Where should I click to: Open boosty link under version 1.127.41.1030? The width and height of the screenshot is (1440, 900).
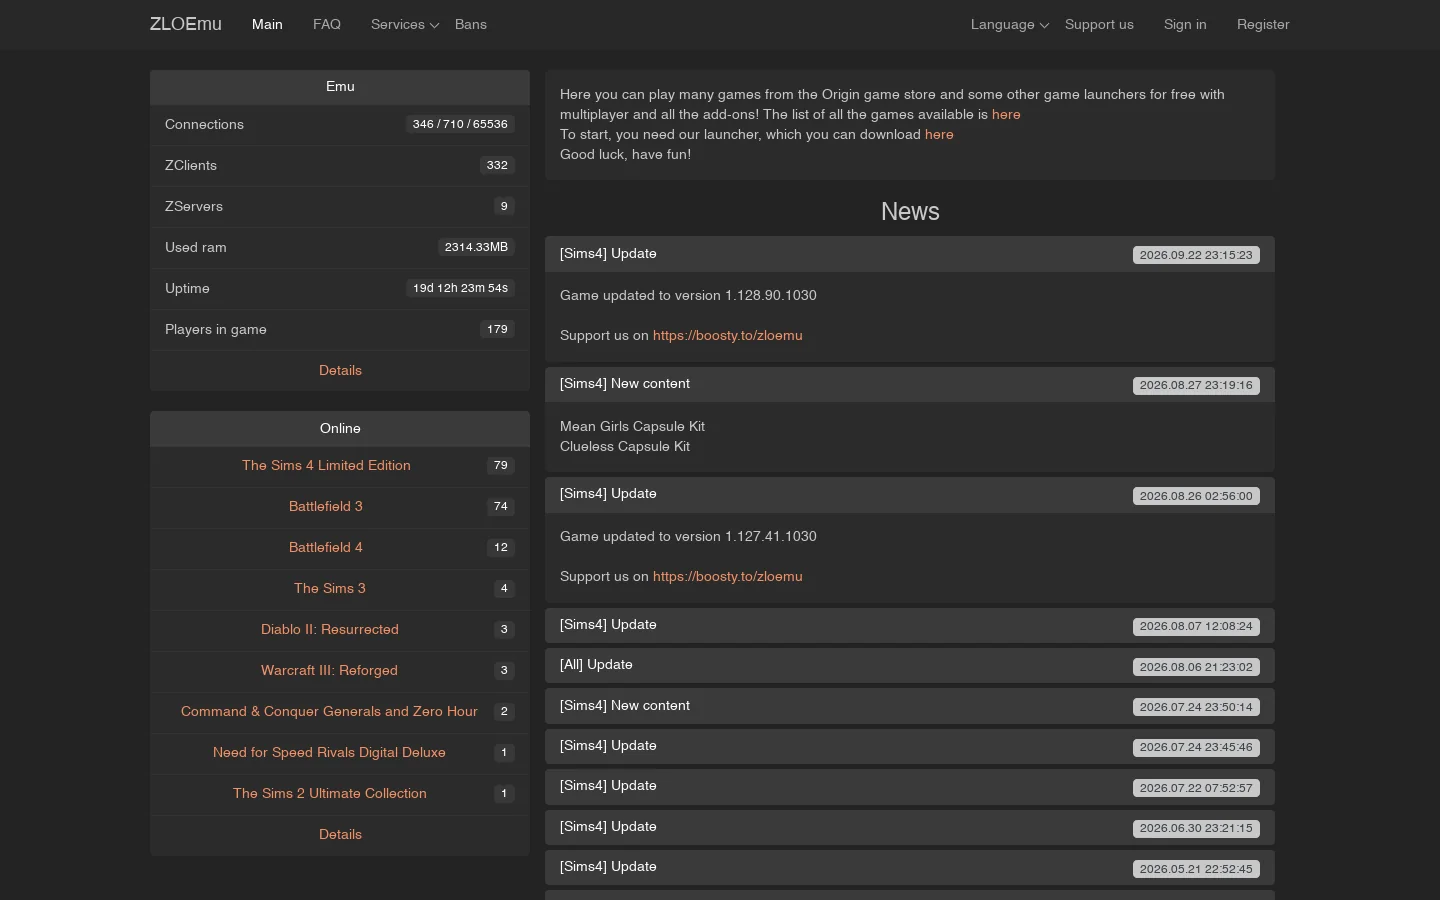728,576
